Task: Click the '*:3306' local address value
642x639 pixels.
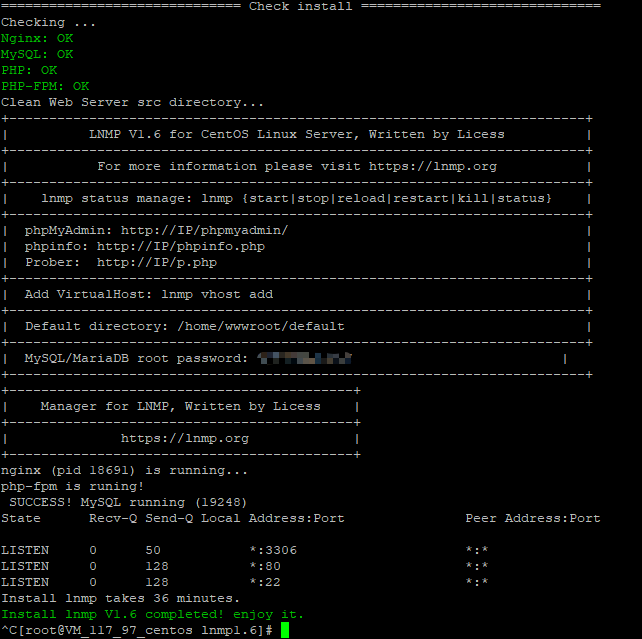Action: click(x=273, y=550)
